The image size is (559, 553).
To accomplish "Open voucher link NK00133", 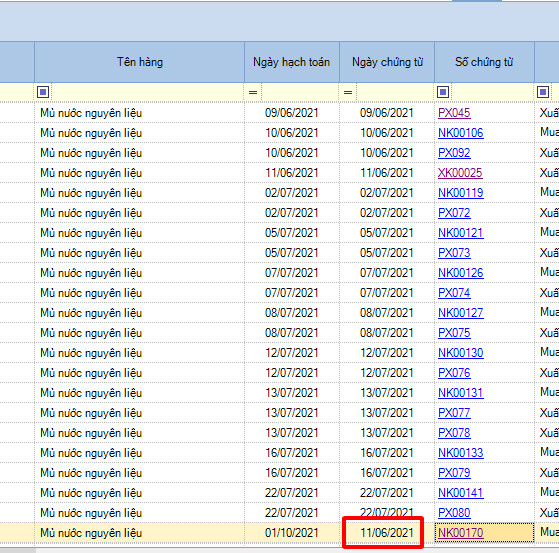I will pos(461,452).
